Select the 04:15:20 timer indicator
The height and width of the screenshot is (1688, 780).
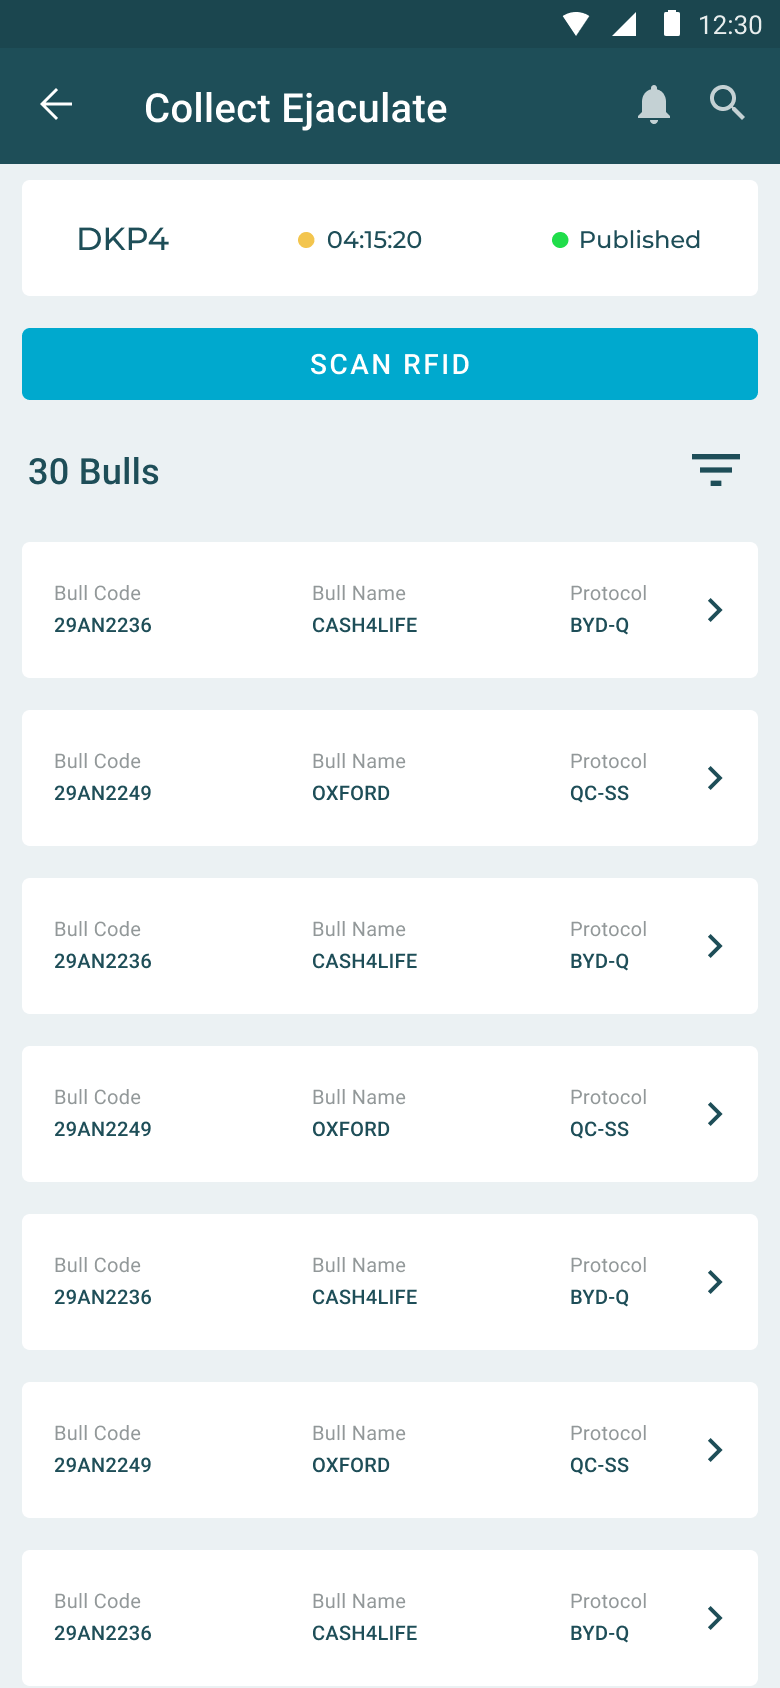pos(360,240)
